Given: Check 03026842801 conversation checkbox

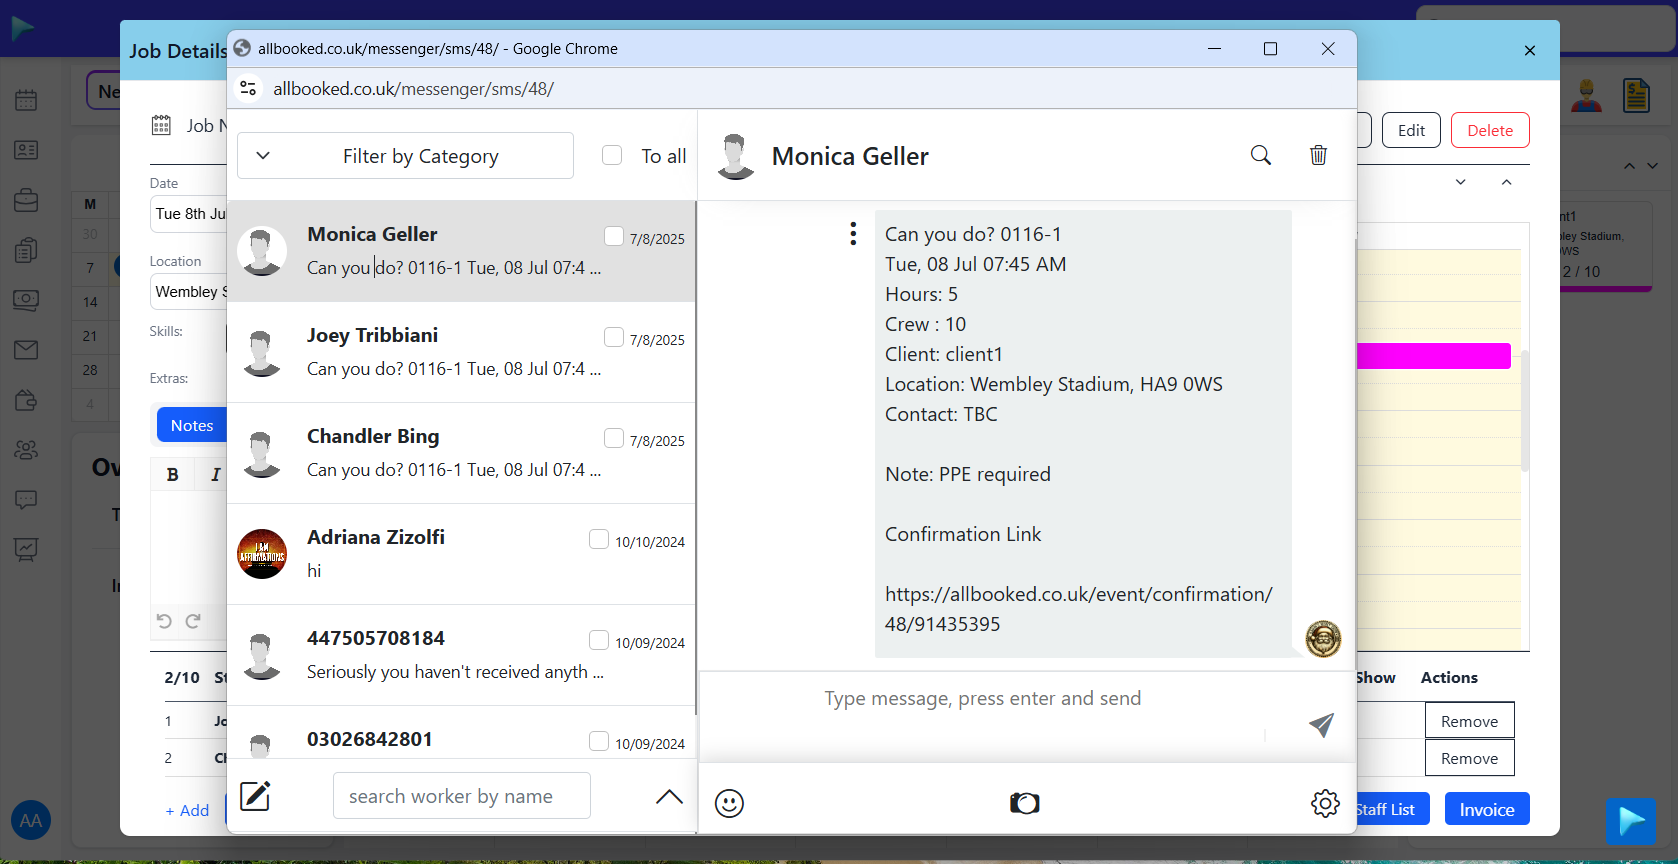Looking at the screenshot, I should pyautogui.click(x=599, y=741).
